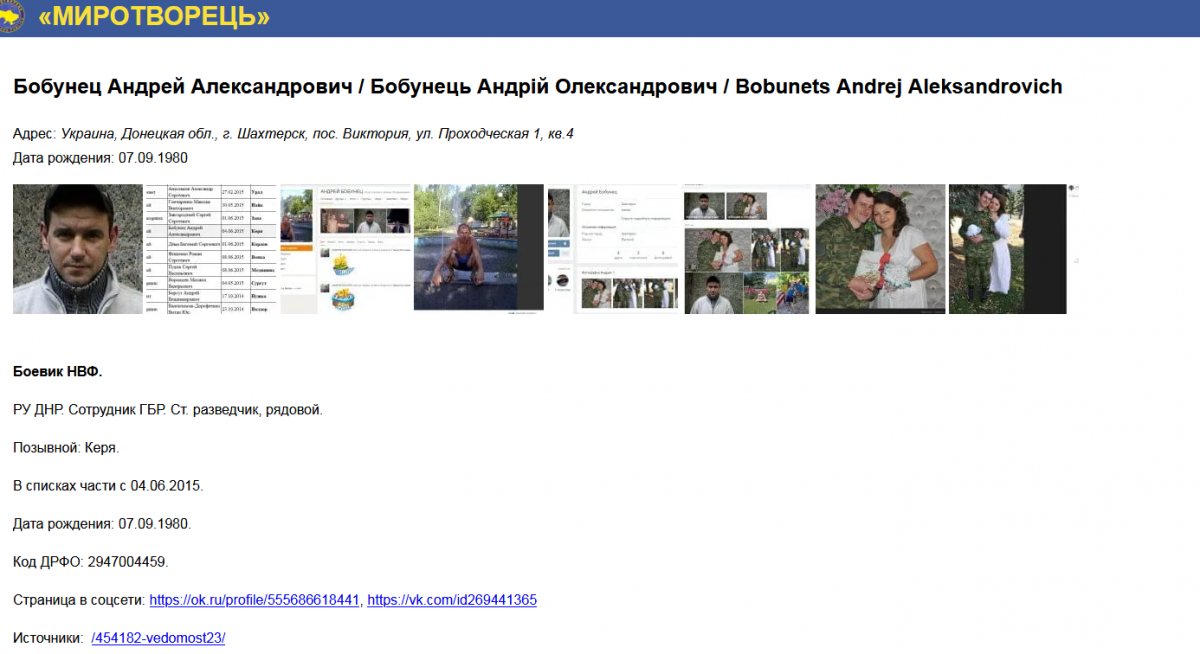Image resolution: width=1200 pixels, height=654 pixels.
Task: Open the thumbnail of man squatting by fountain
Action: pyautogui.click(x=478, y=248)
